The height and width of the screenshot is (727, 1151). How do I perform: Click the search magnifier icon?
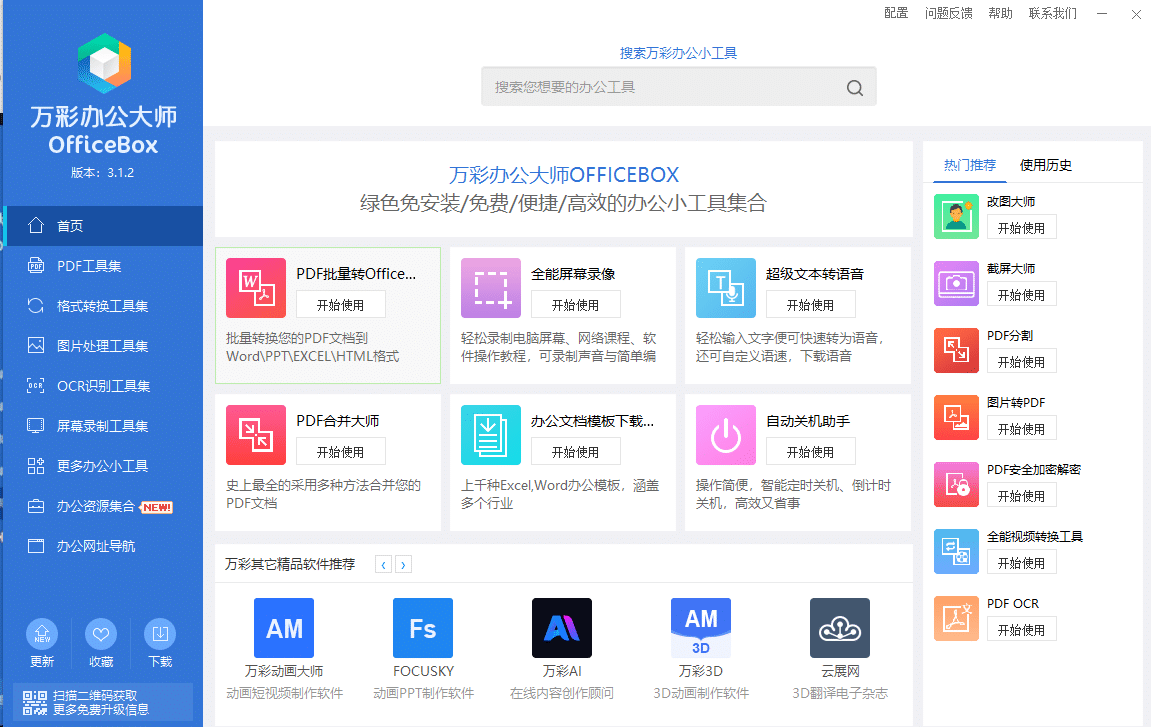coord(854,88)
